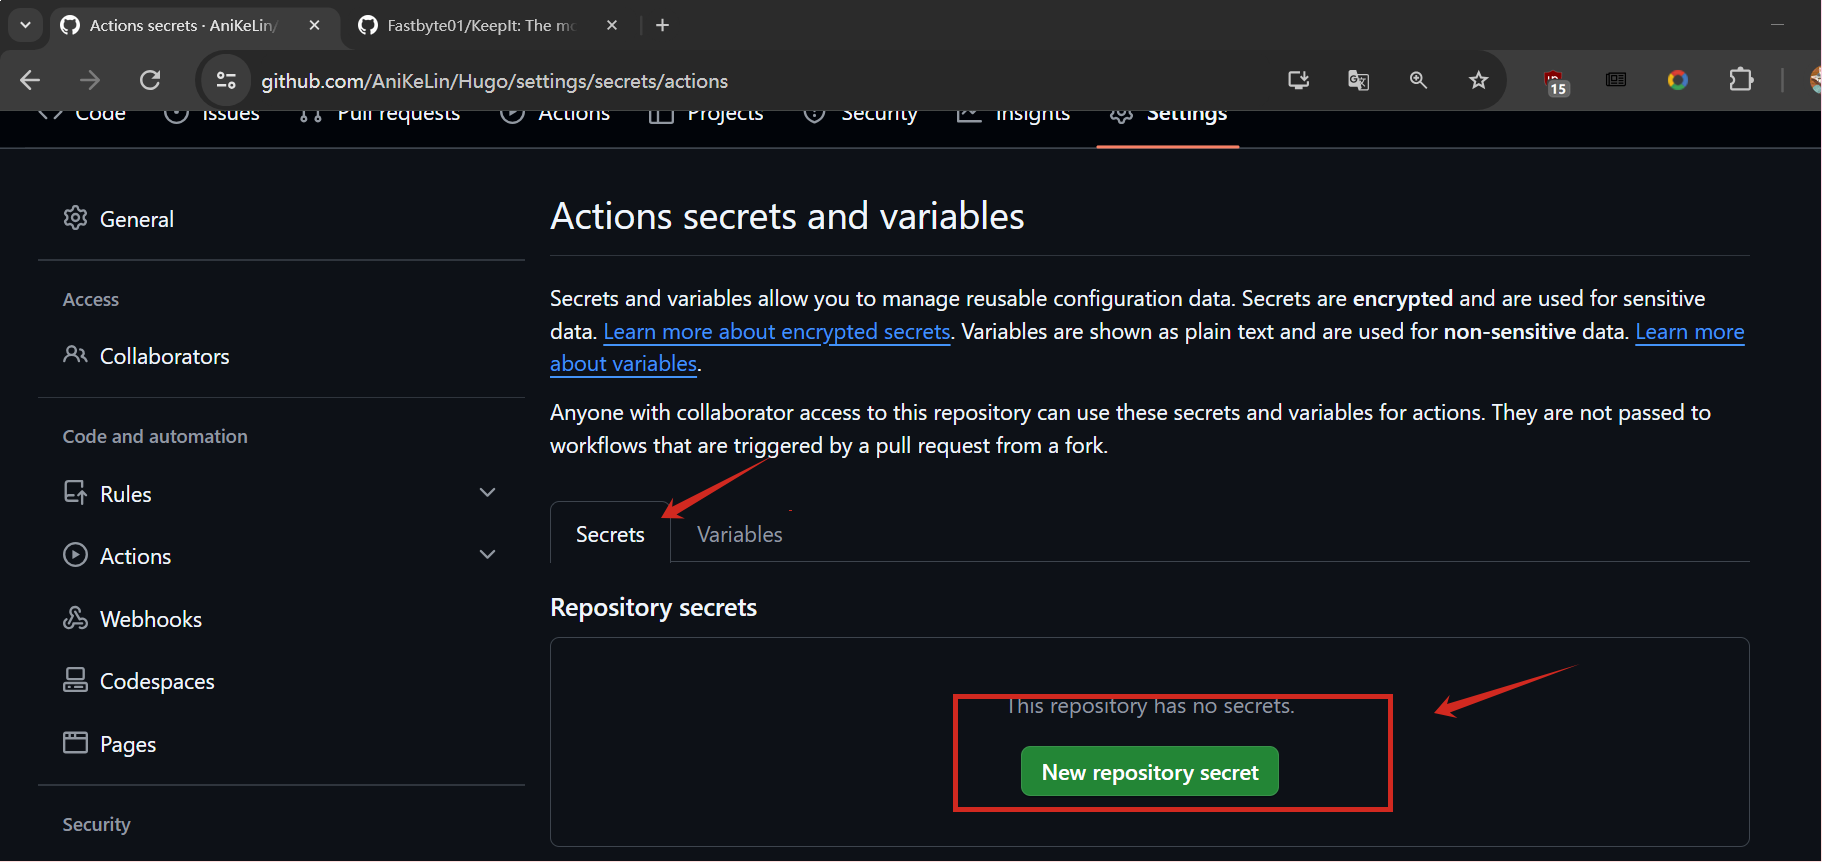Expand the Actions section chevron
Viewport: 1822px width, 862px height.
pos(488,555)
